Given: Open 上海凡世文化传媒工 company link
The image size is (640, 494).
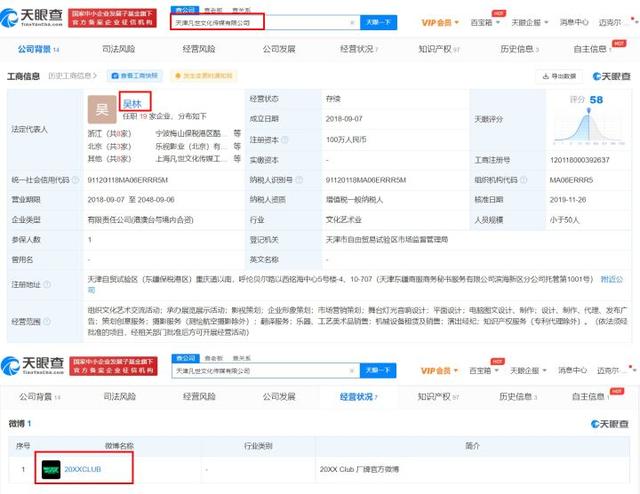Looking at the screenshot, I should pos(191,159).
